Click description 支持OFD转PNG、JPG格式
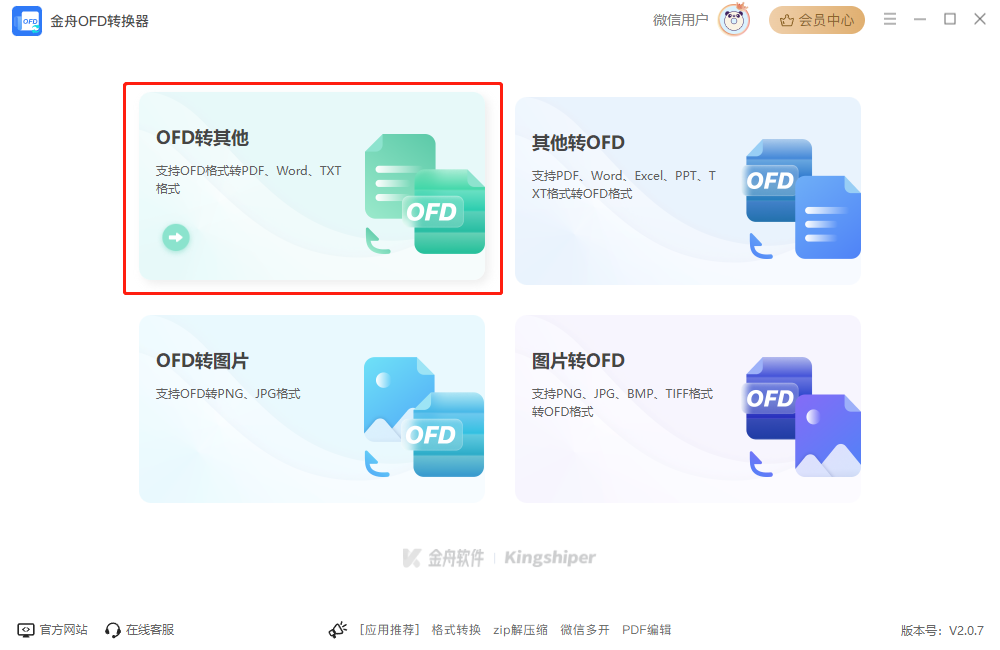Screen dimensions: 1000x650 [228, 394]
